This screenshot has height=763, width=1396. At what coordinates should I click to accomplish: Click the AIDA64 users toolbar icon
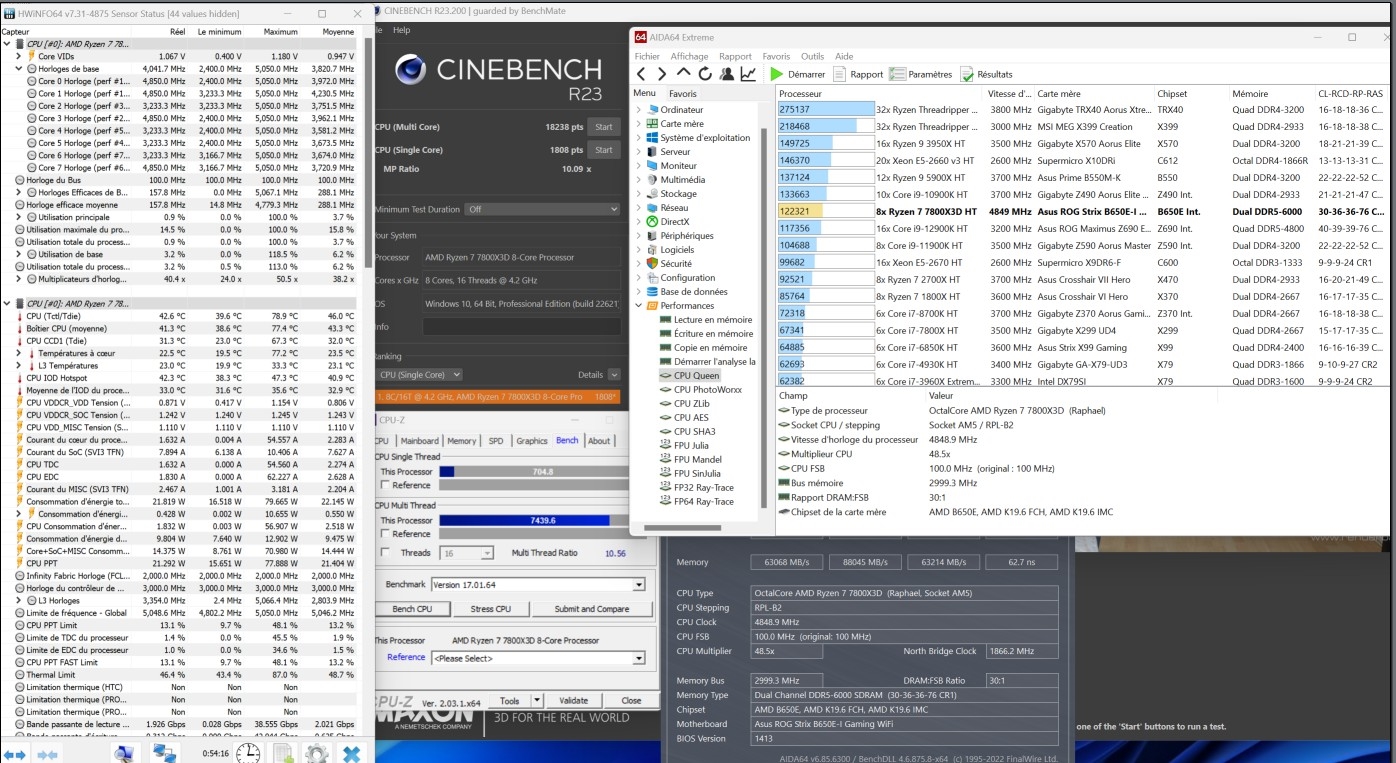coord(727,74)
